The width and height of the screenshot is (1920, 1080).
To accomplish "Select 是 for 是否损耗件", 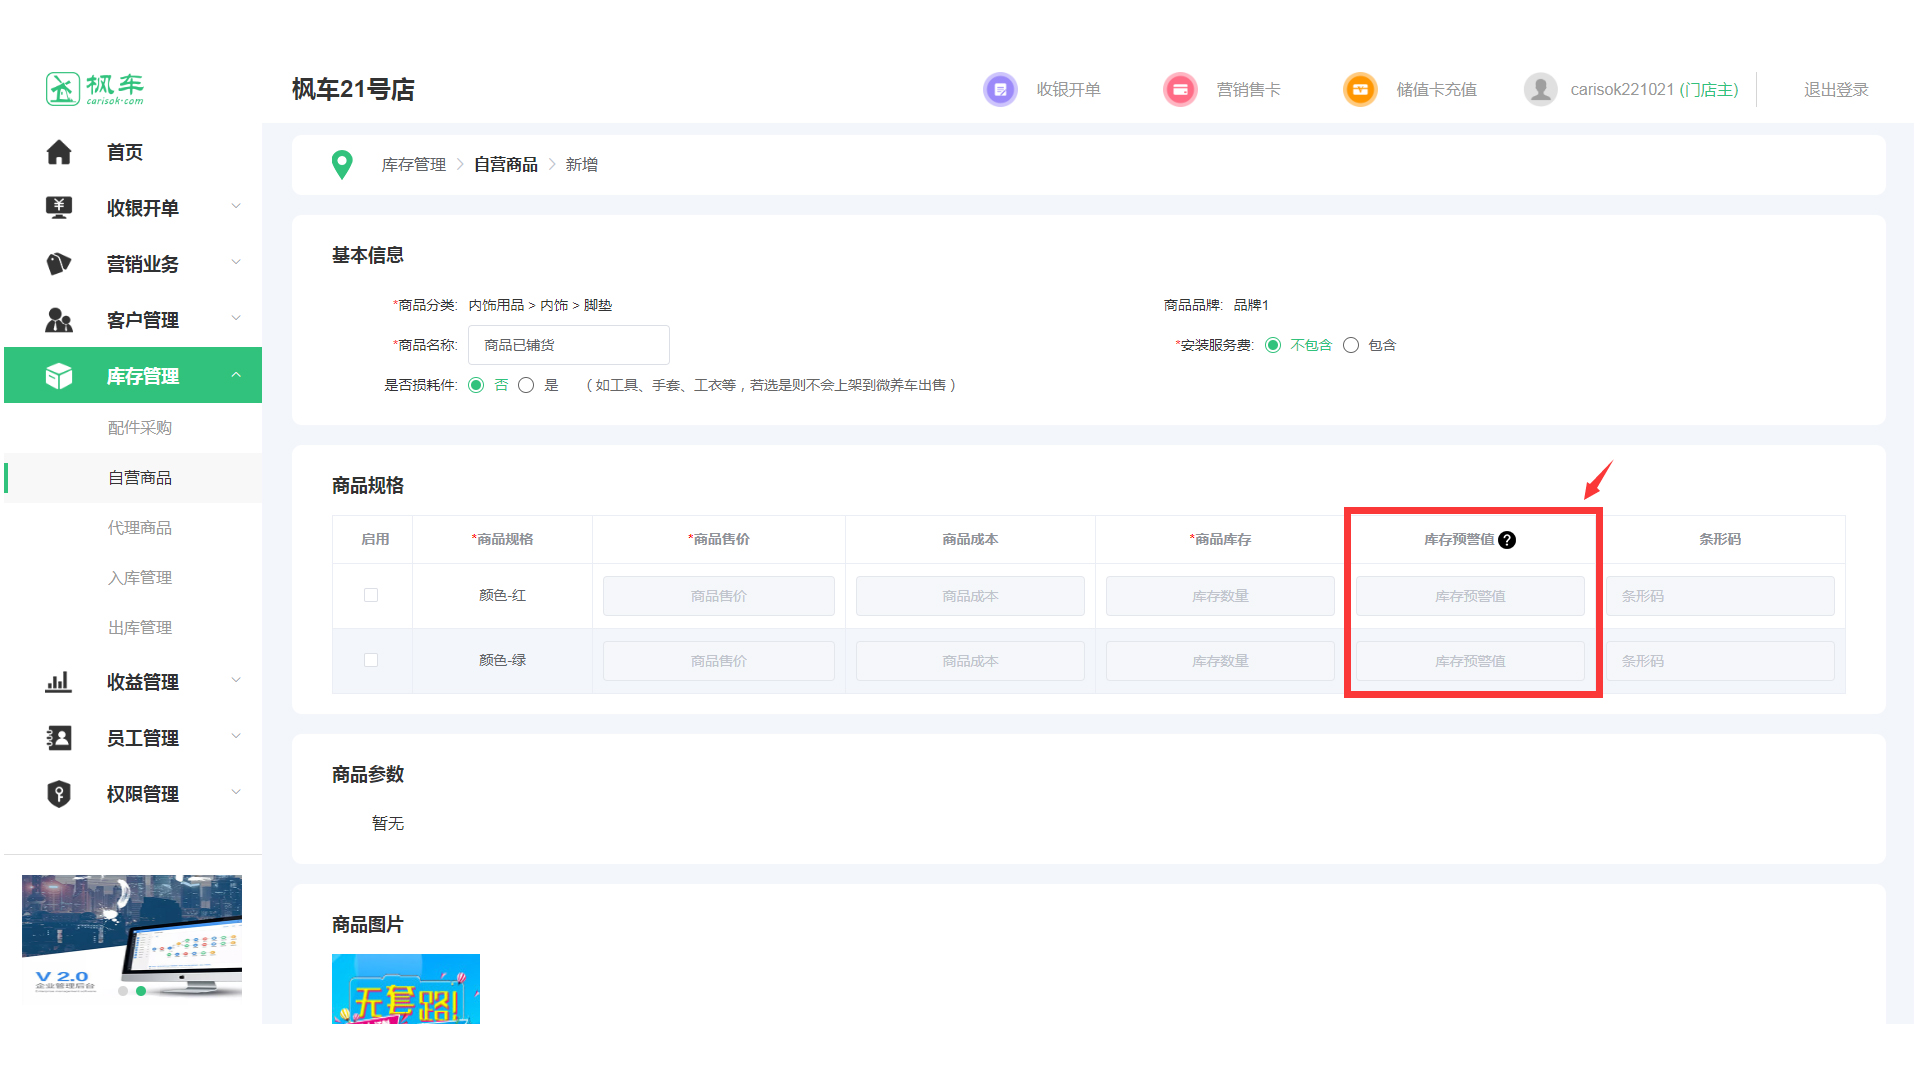I will (526, 385).
